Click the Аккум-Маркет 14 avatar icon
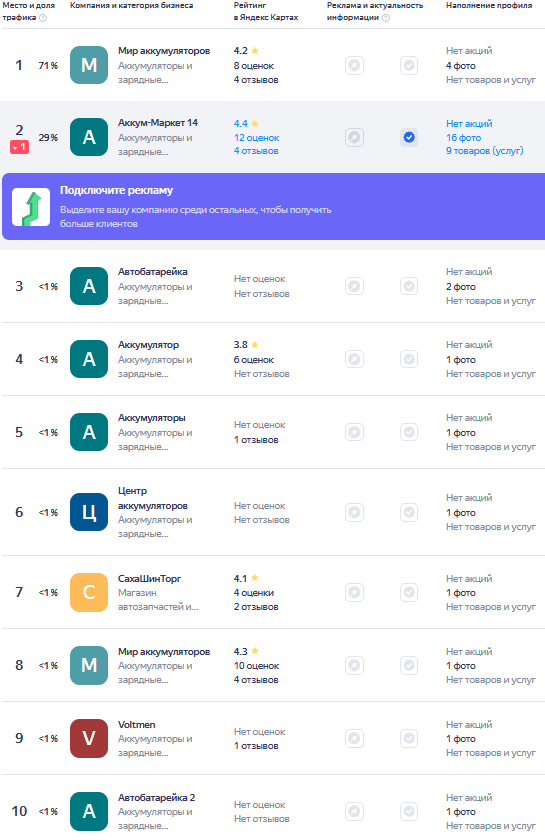 (89, 137)
